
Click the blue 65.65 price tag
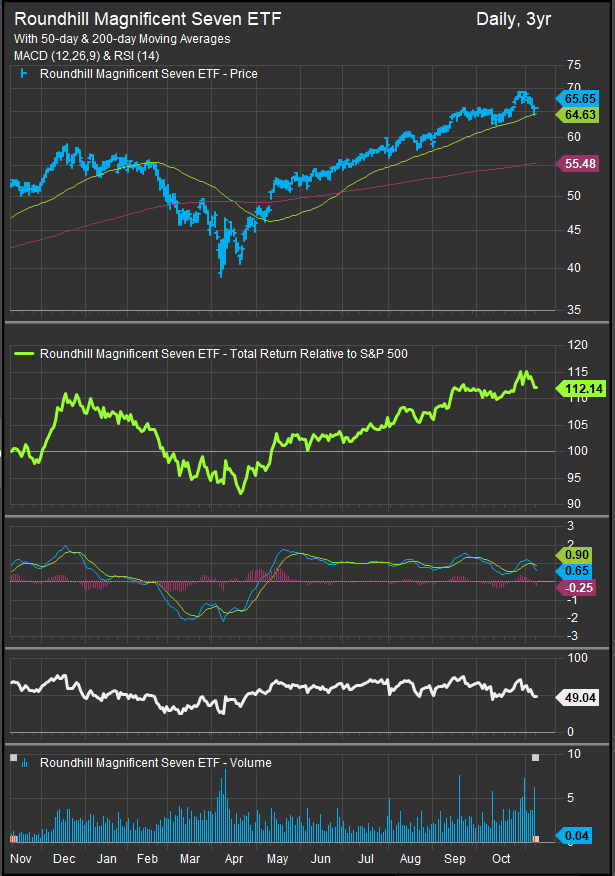(580, 99)
